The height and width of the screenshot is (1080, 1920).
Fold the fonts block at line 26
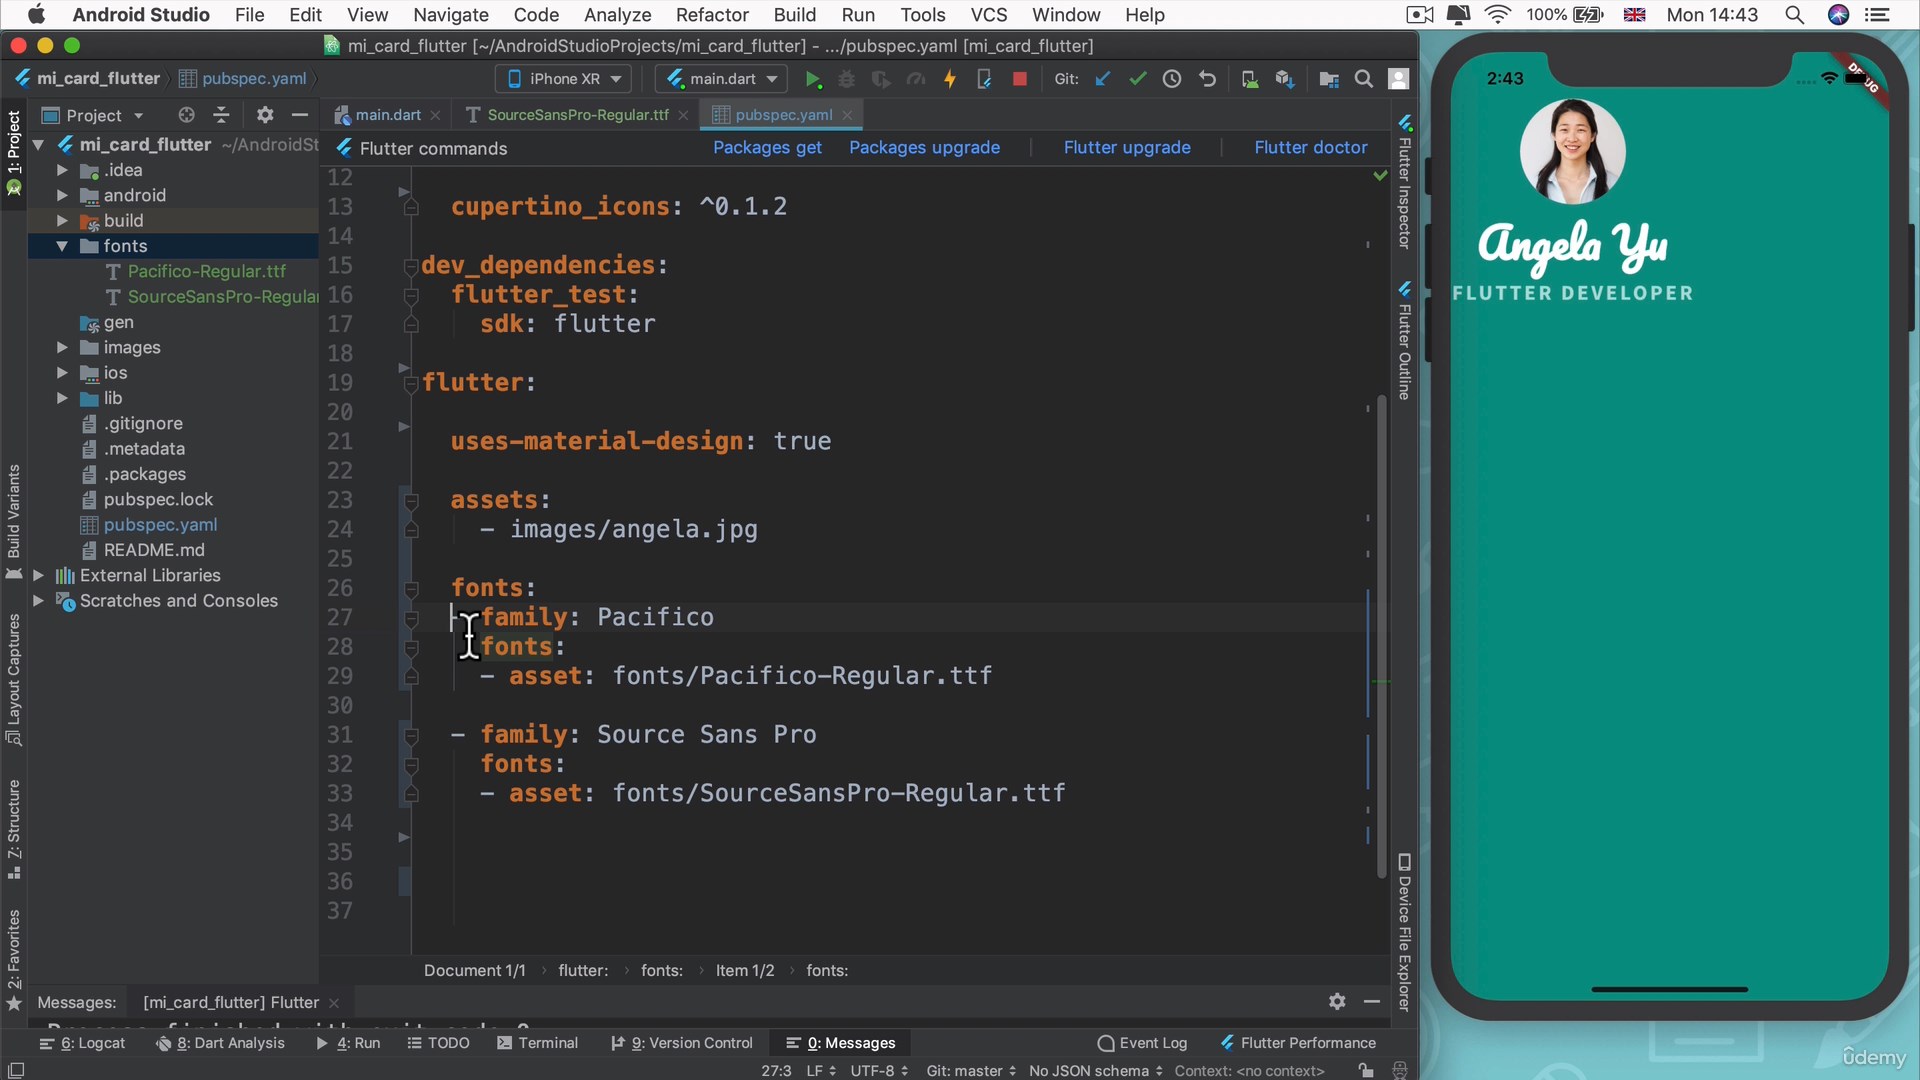point(411,588)
